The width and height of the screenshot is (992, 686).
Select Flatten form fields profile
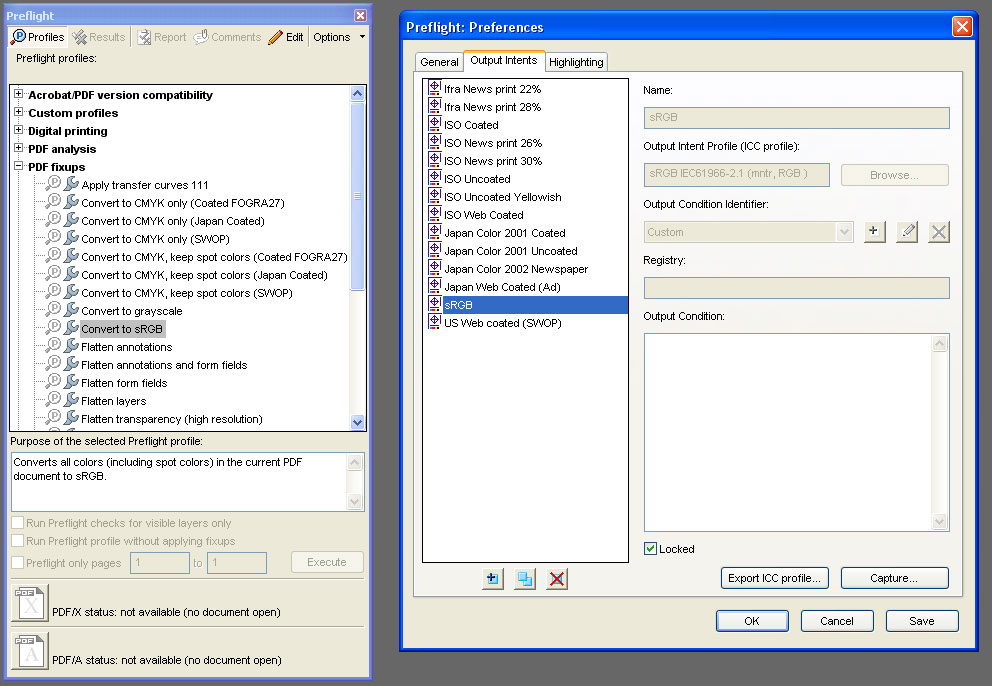(x=124, y=383)
